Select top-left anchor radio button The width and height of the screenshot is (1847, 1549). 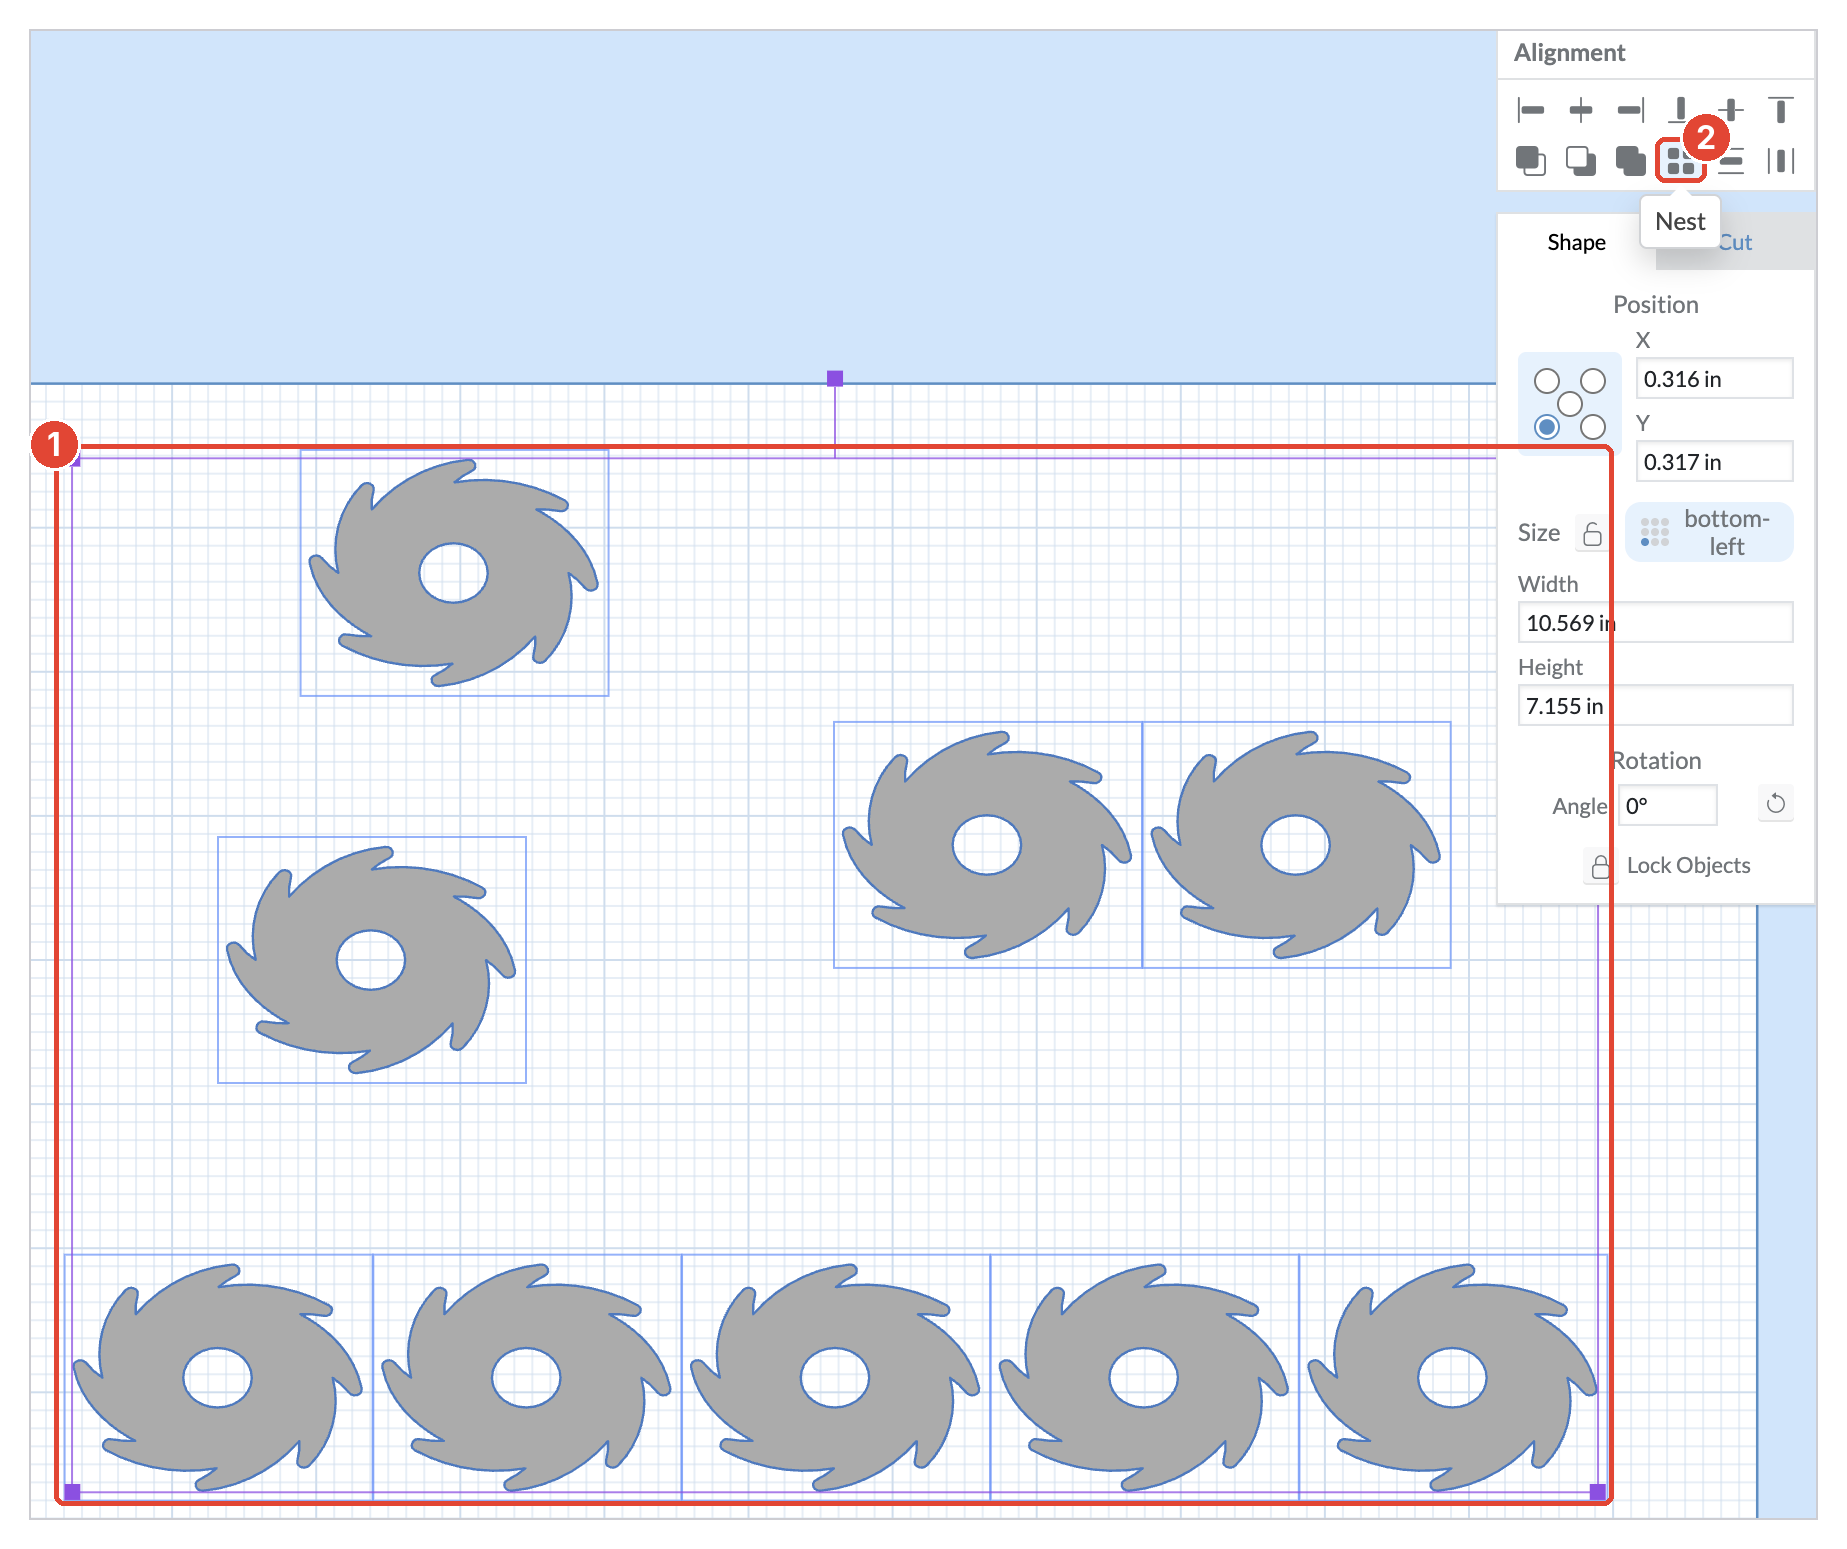coord(1547,381)
